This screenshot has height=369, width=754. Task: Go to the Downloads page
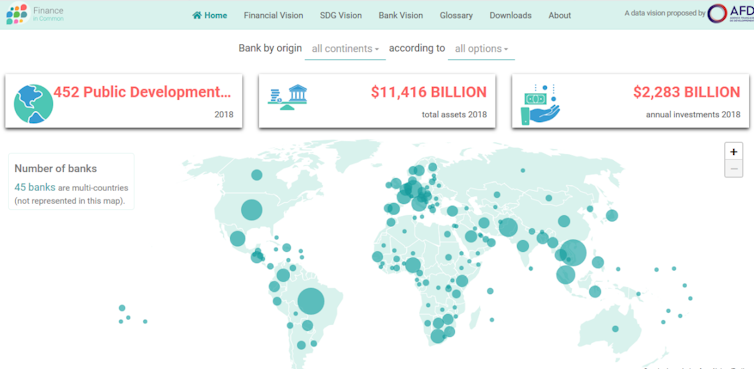[511, 15]
